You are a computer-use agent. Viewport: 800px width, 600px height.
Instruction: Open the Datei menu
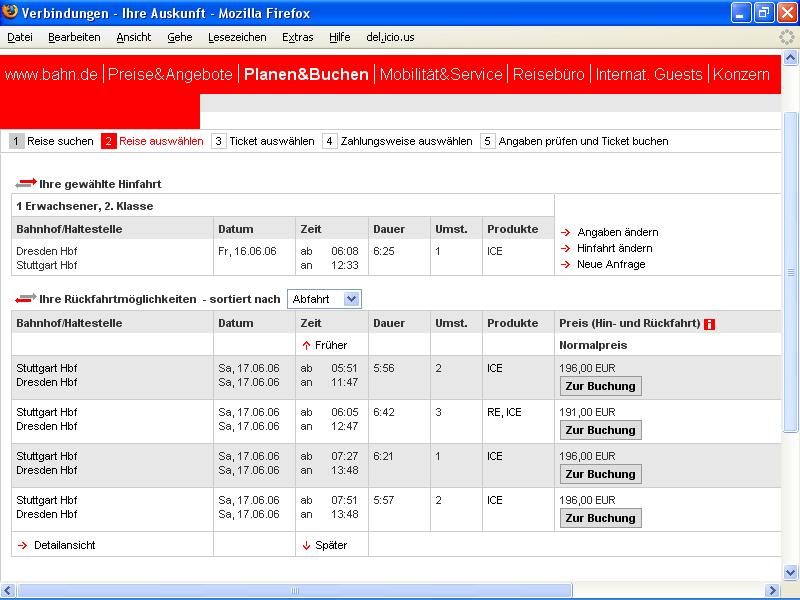(20, 37)
